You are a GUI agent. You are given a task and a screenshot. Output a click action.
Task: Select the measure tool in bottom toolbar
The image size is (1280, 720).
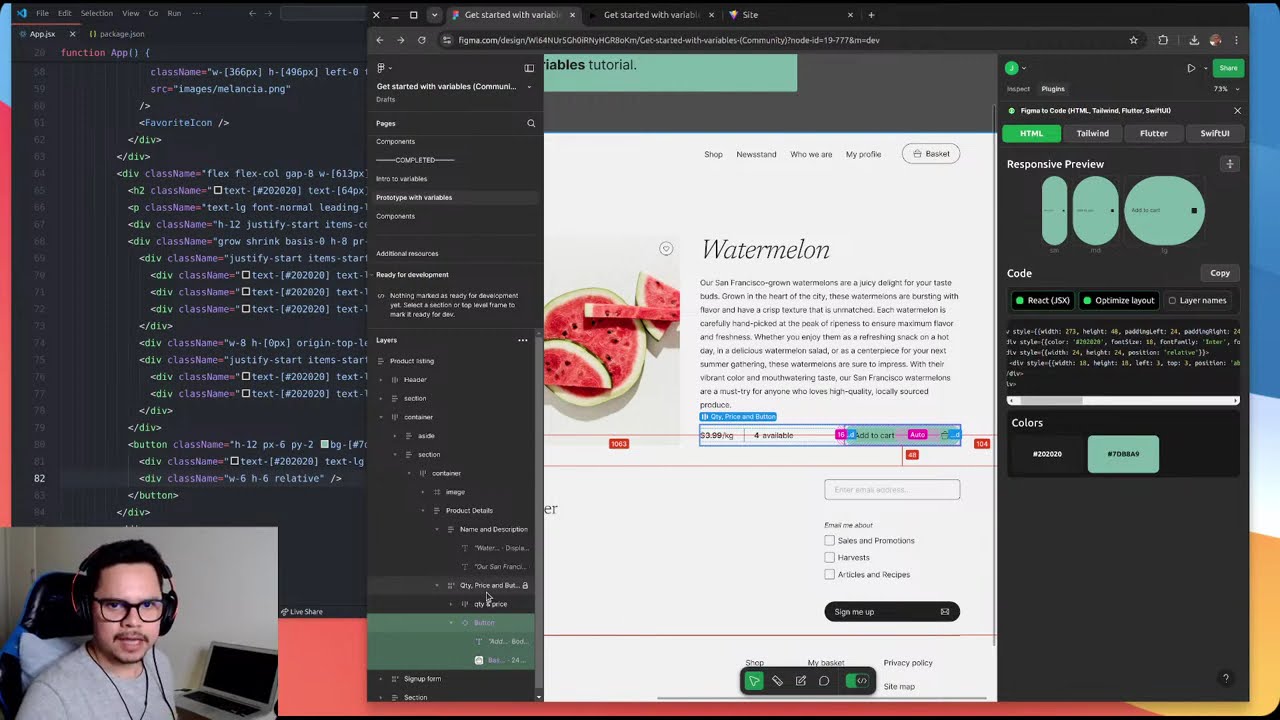point(777,681)
